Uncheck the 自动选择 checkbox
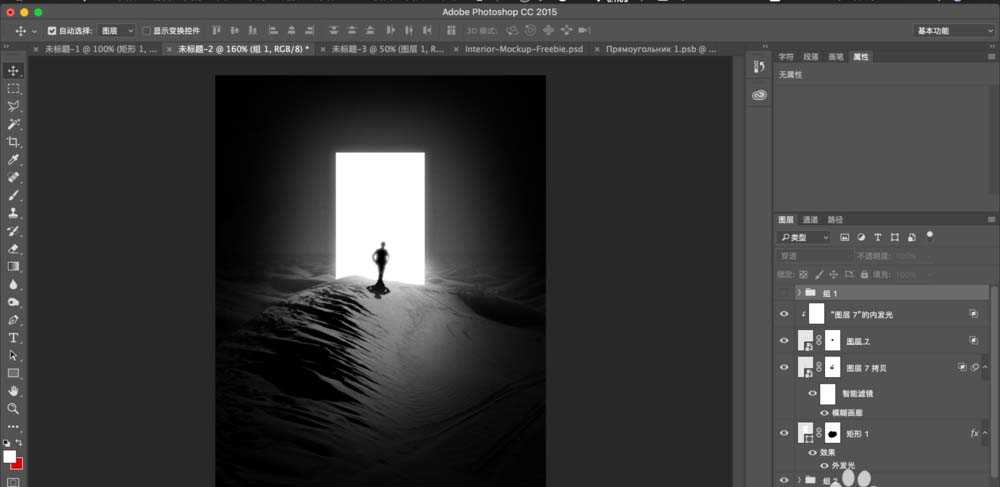1000x487 pixels. click(x=52, y=31)
